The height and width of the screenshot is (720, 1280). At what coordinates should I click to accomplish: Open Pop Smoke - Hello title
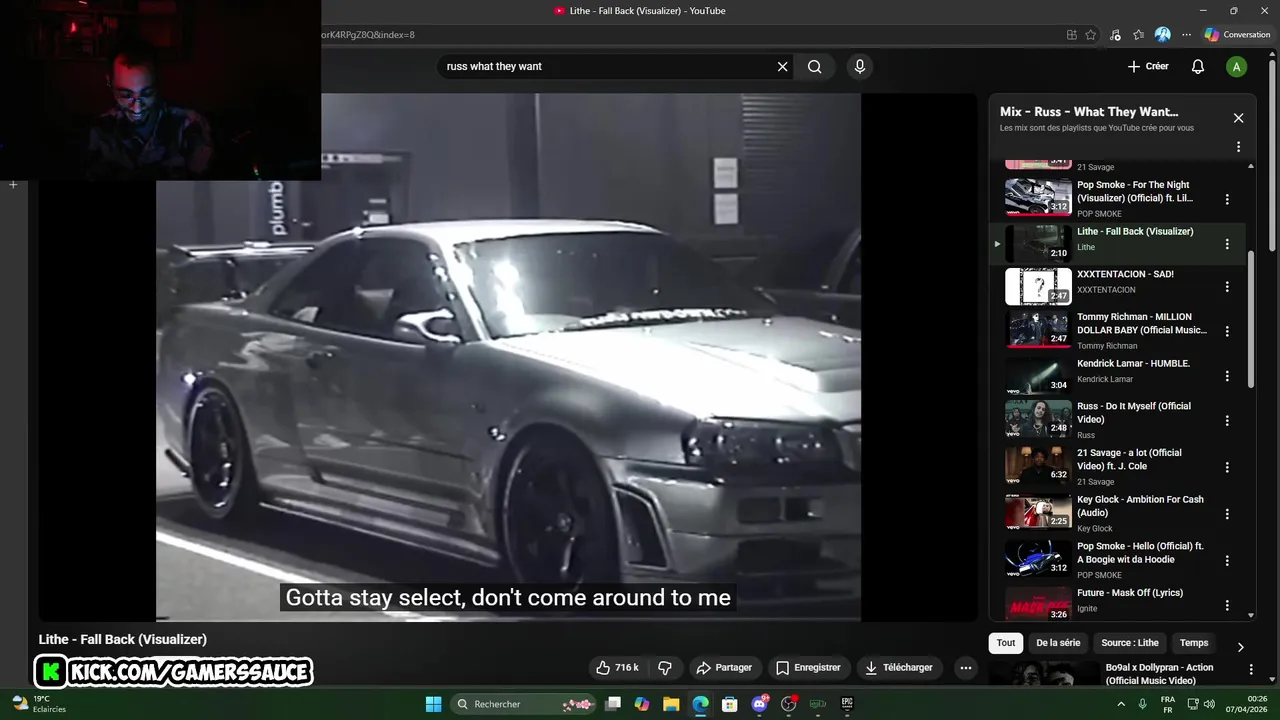(1140, 553)
